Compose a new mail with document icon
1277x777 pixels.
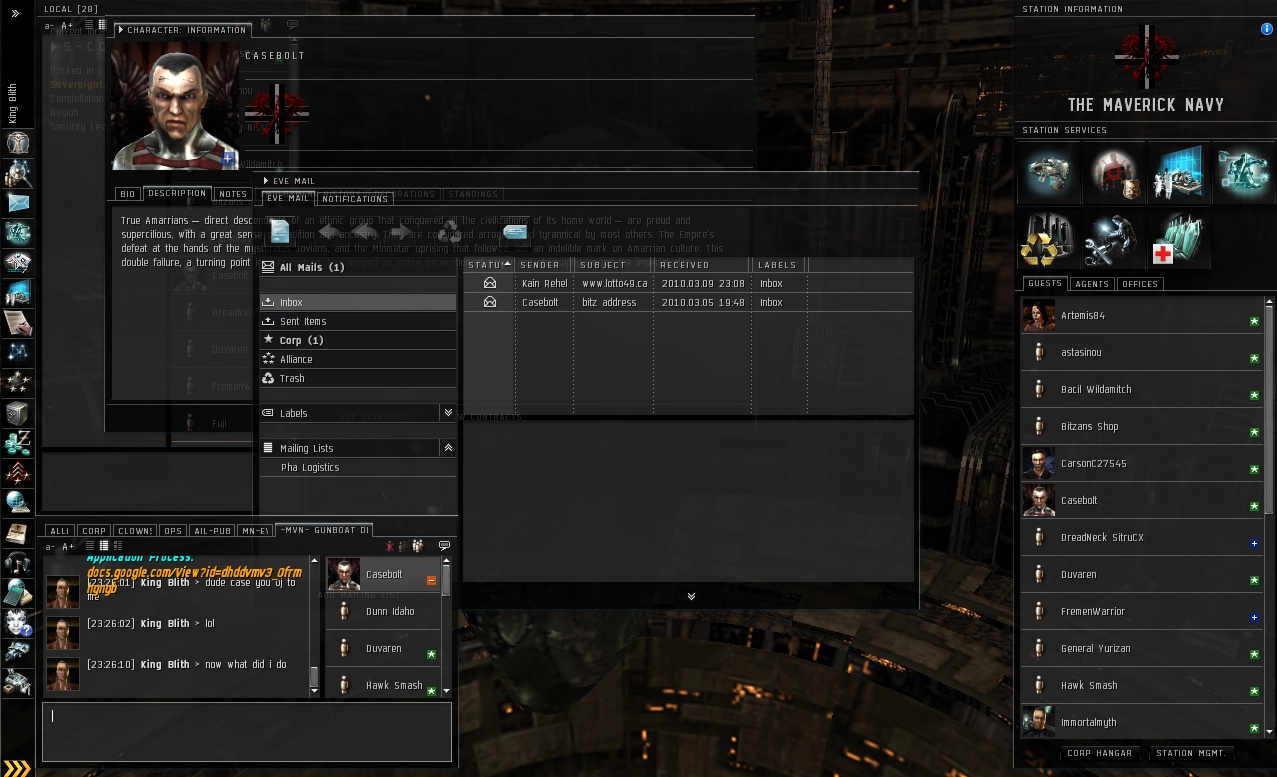280,233
